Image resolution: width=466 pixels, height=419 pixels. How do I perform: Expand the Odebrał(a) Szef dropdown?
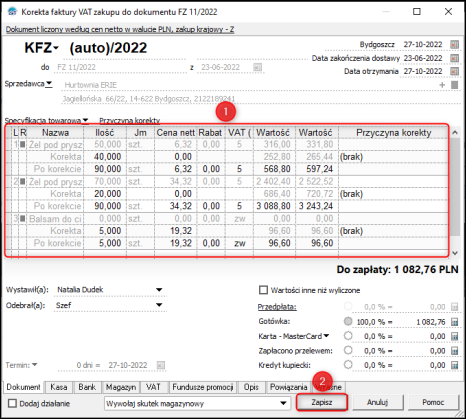tap(159, 305)
